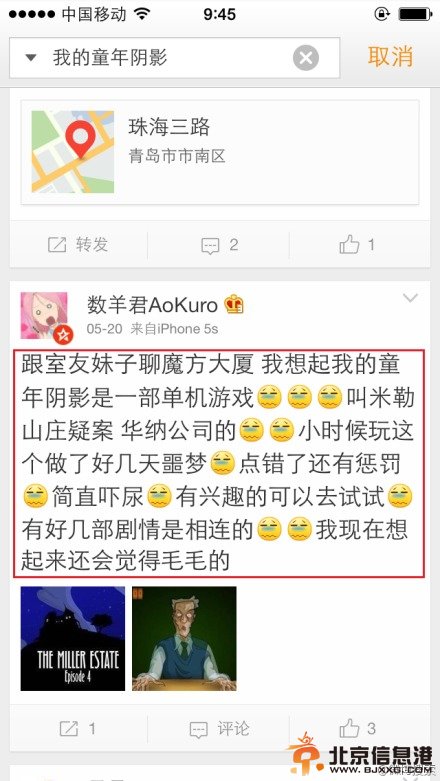The height and width of the screenshot is (781, 440).
Task: Clear the search field with the X icon
Action: 305,58
